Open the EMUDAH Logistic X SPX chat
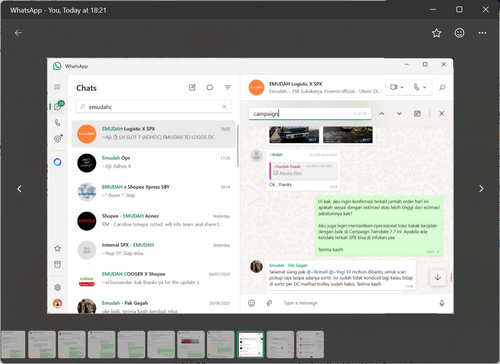Image resolution: width=500 pixels, height=364 pixels. tap(154, 134)
